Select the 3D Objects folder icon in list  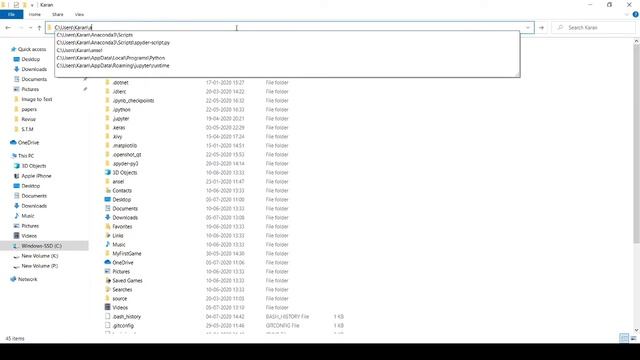click(x=108, y=172)
